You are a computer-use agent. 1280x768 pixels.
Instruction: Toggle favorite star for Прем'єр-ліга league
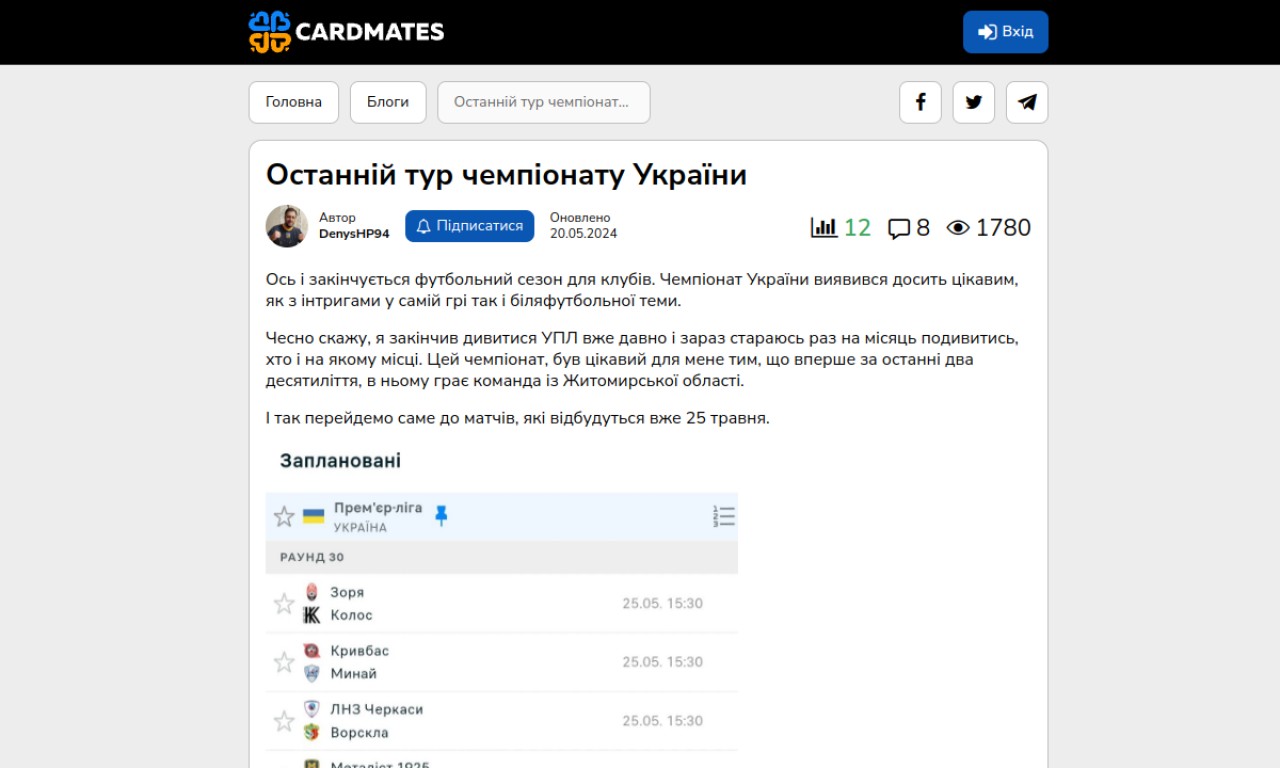click(284, 516)
